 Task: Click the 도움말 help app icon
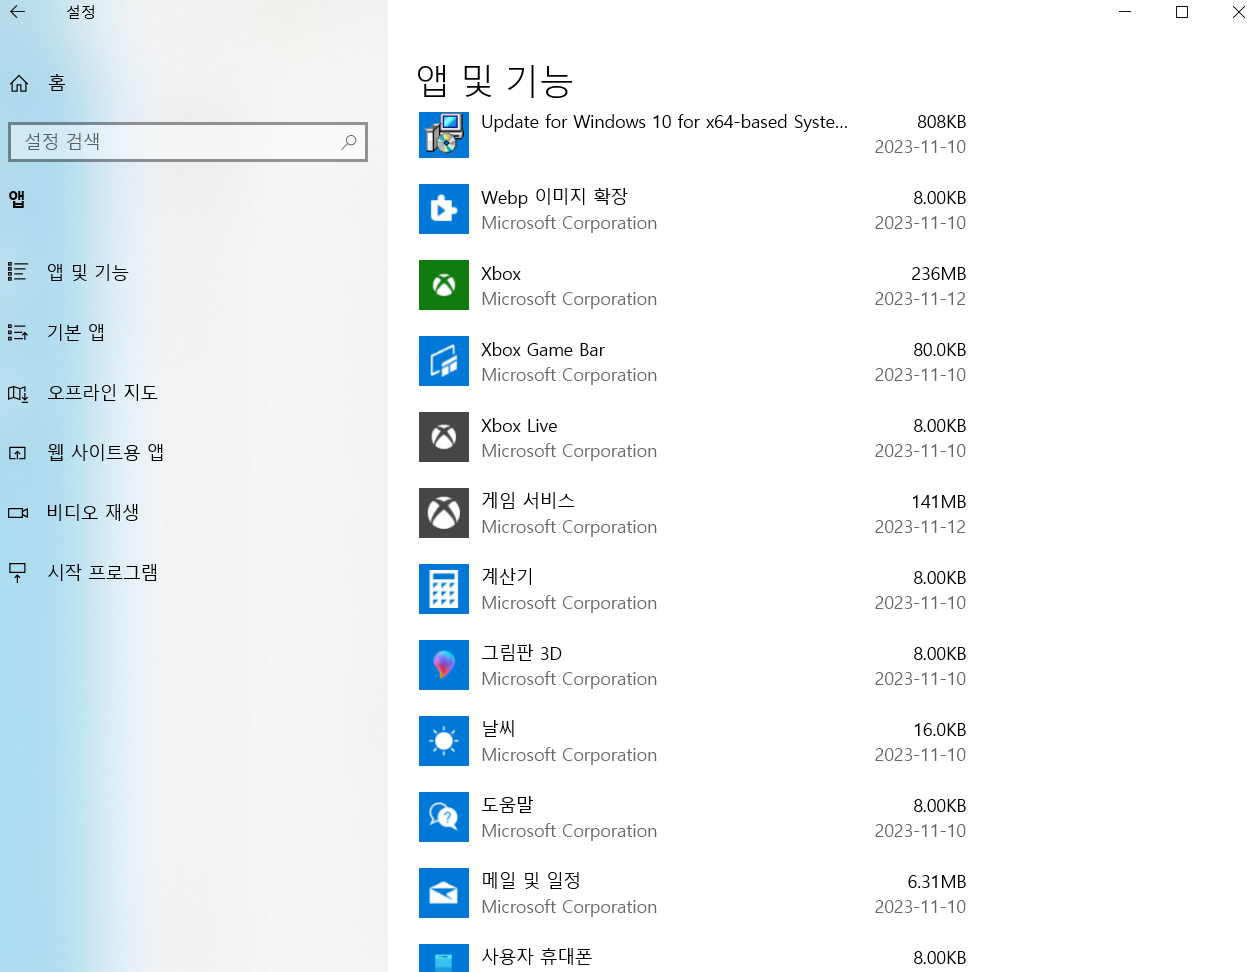(444, 817)
